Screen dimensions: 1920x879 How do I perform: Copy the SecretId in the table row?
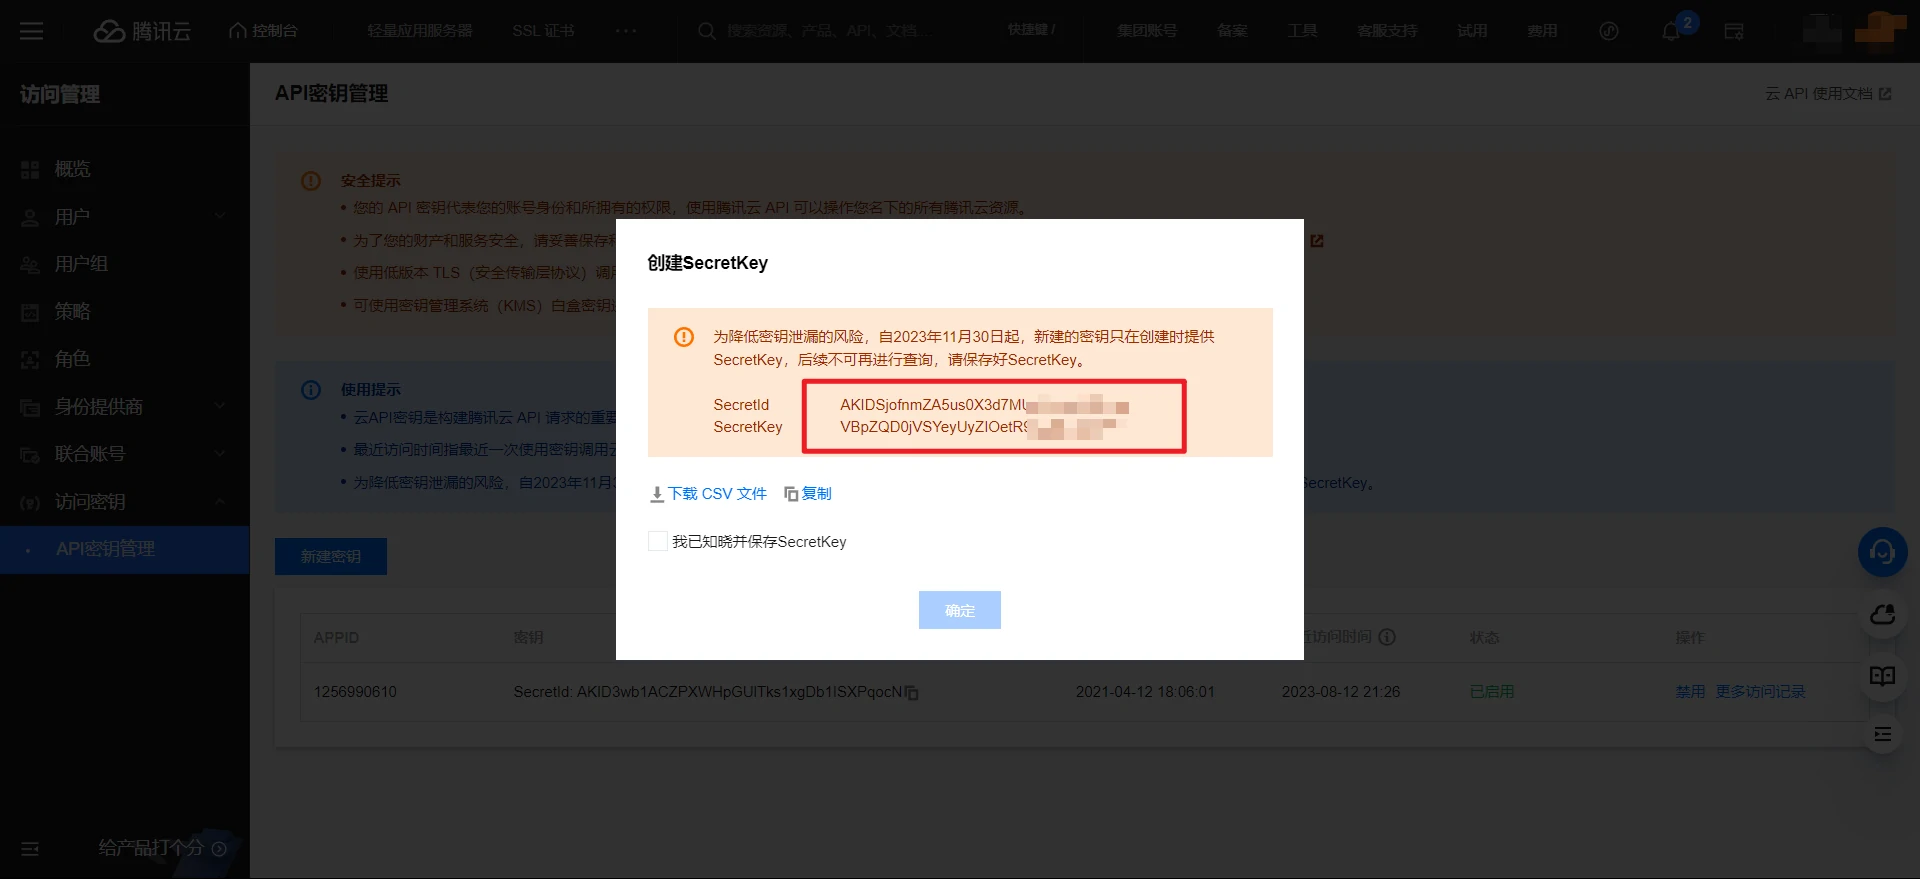[912, 692]
